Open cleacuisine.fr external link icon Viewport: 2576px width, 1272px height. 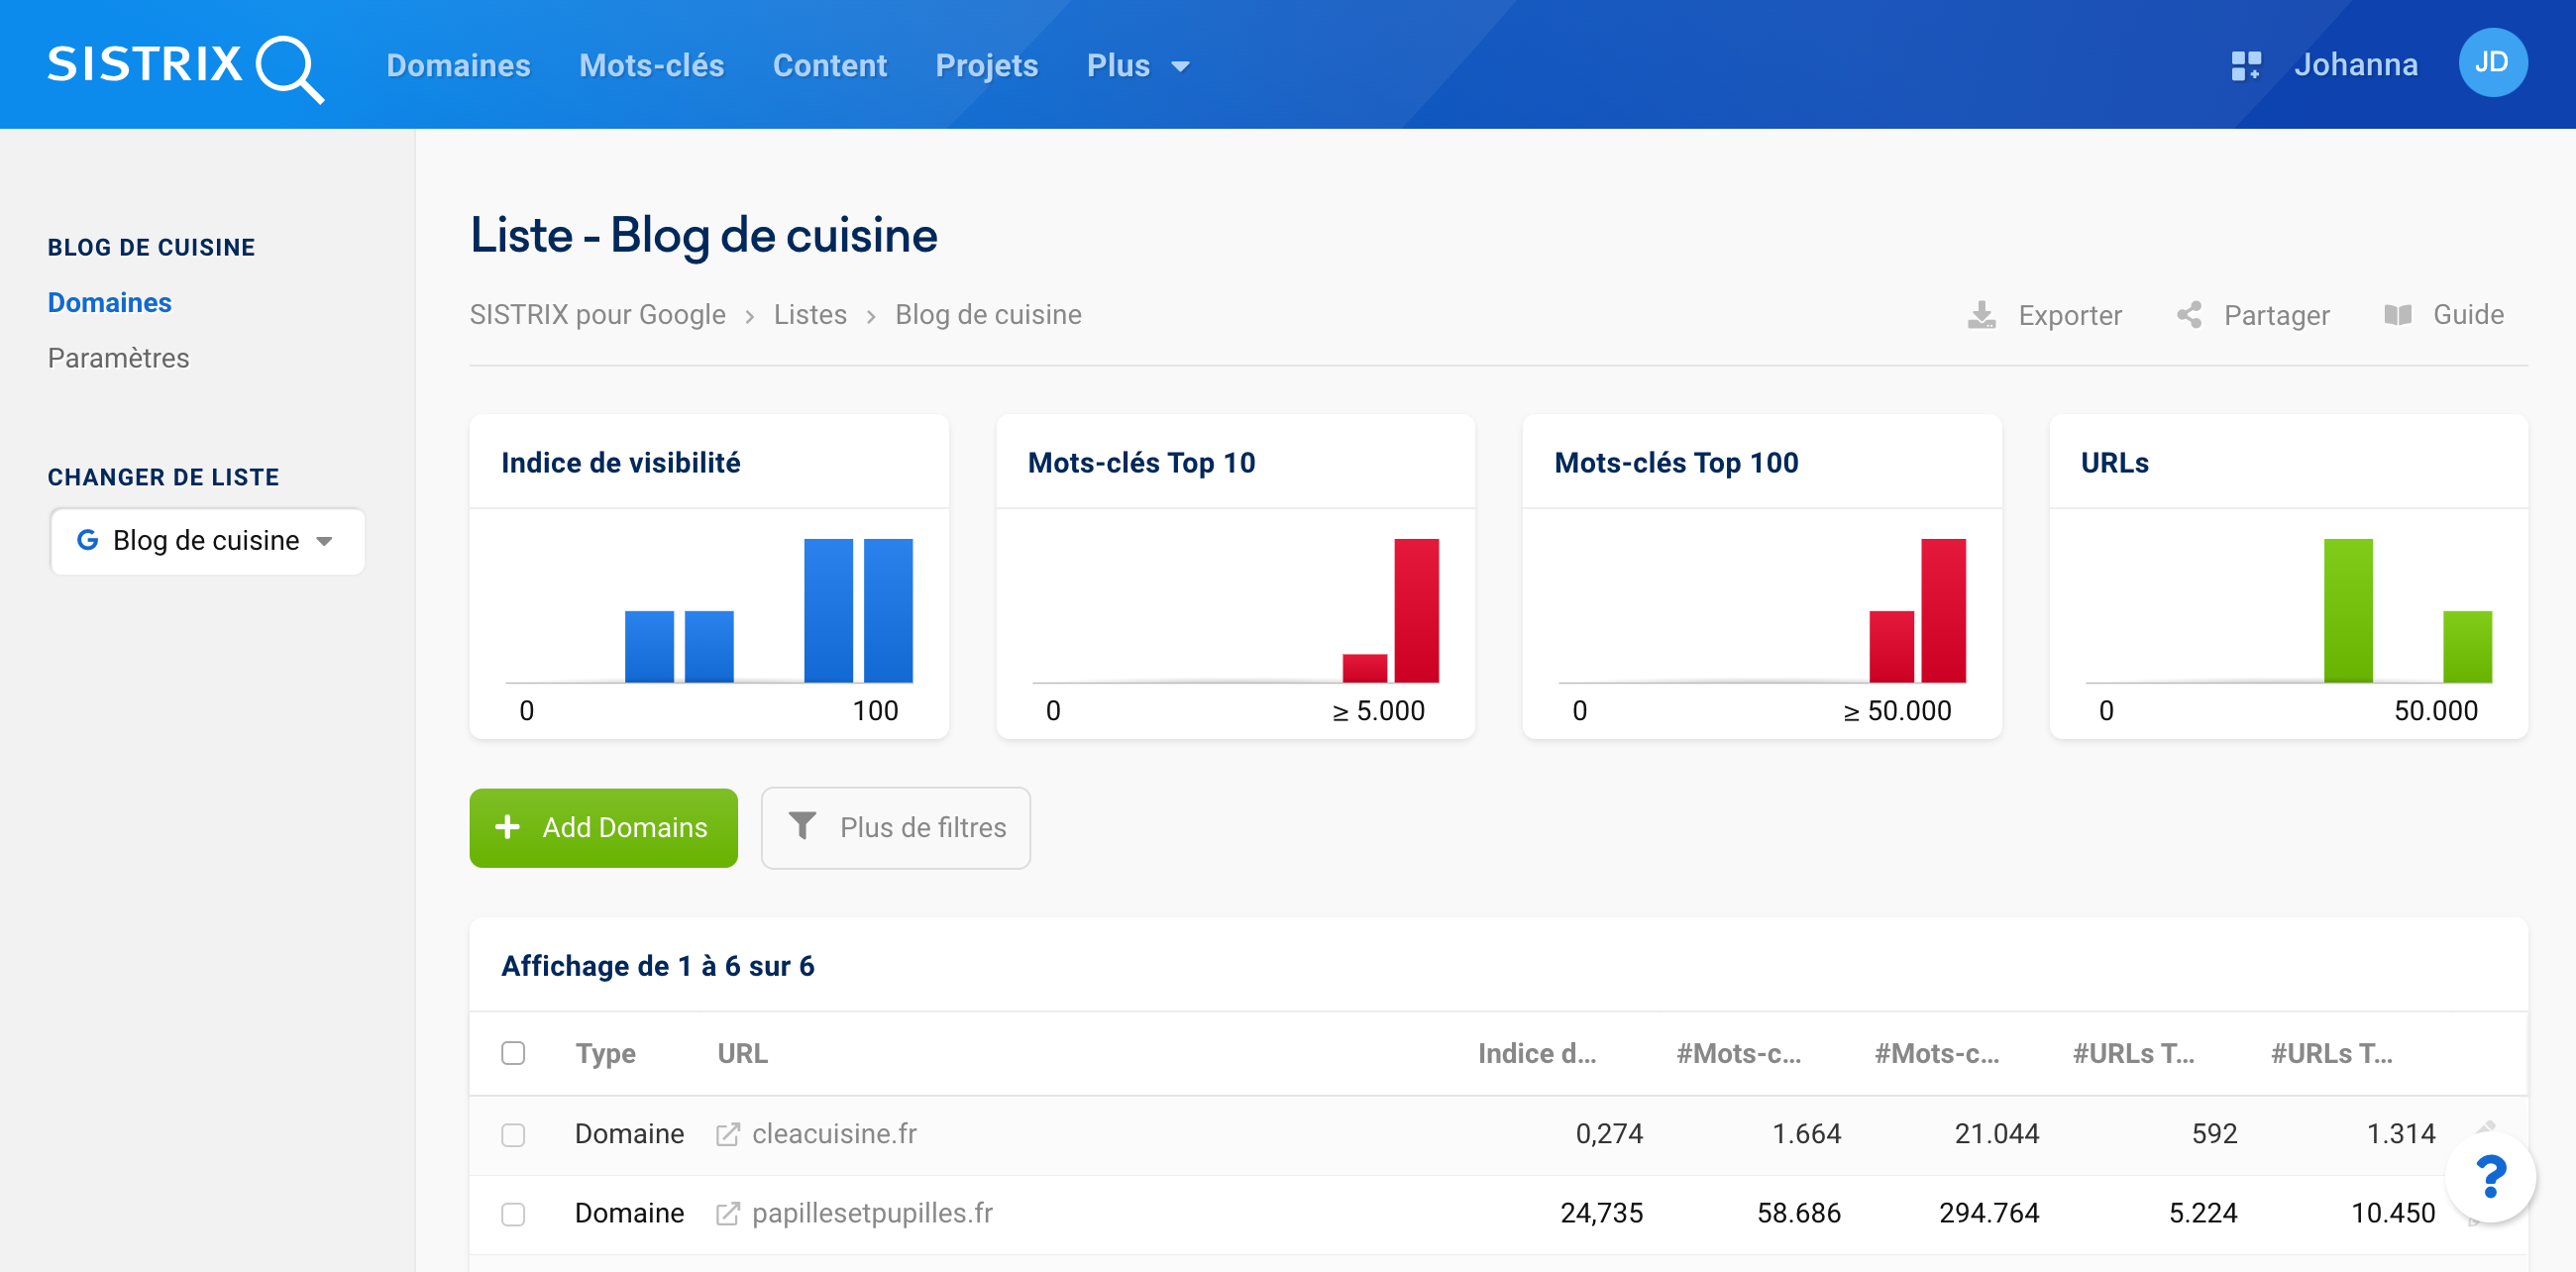click(728, 1134)
